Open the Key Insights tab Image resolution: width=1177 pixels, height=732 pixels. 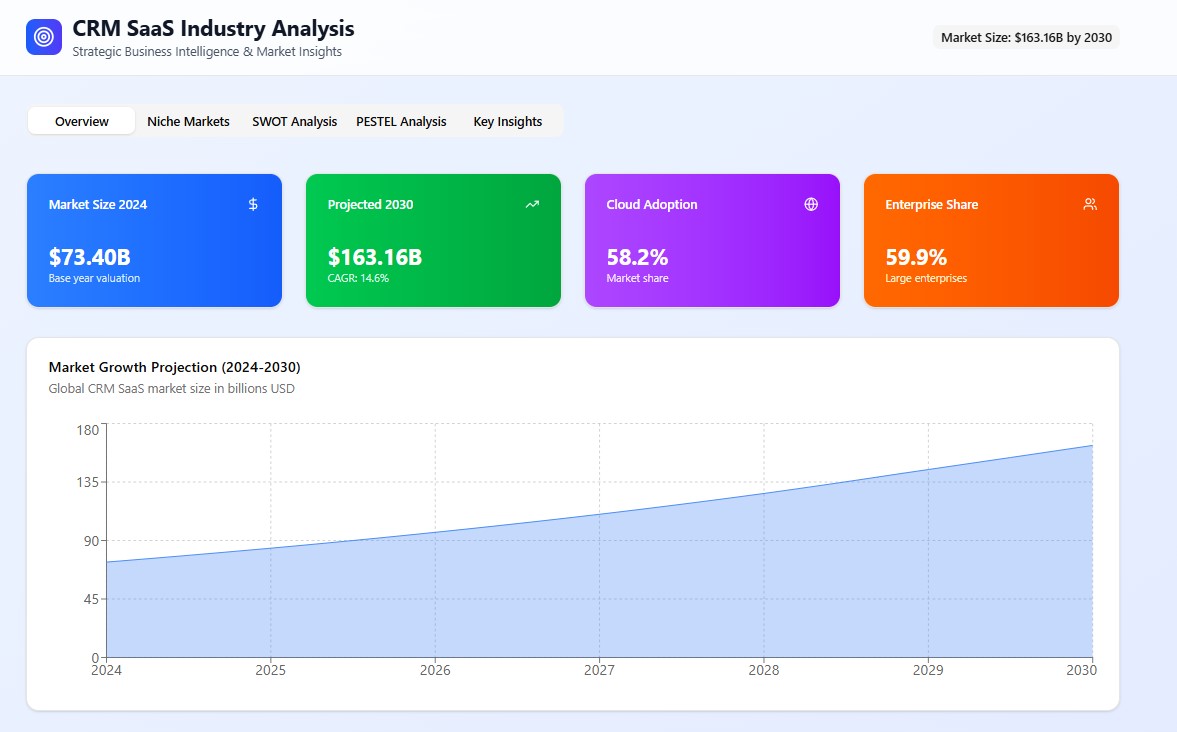point(507,121)
